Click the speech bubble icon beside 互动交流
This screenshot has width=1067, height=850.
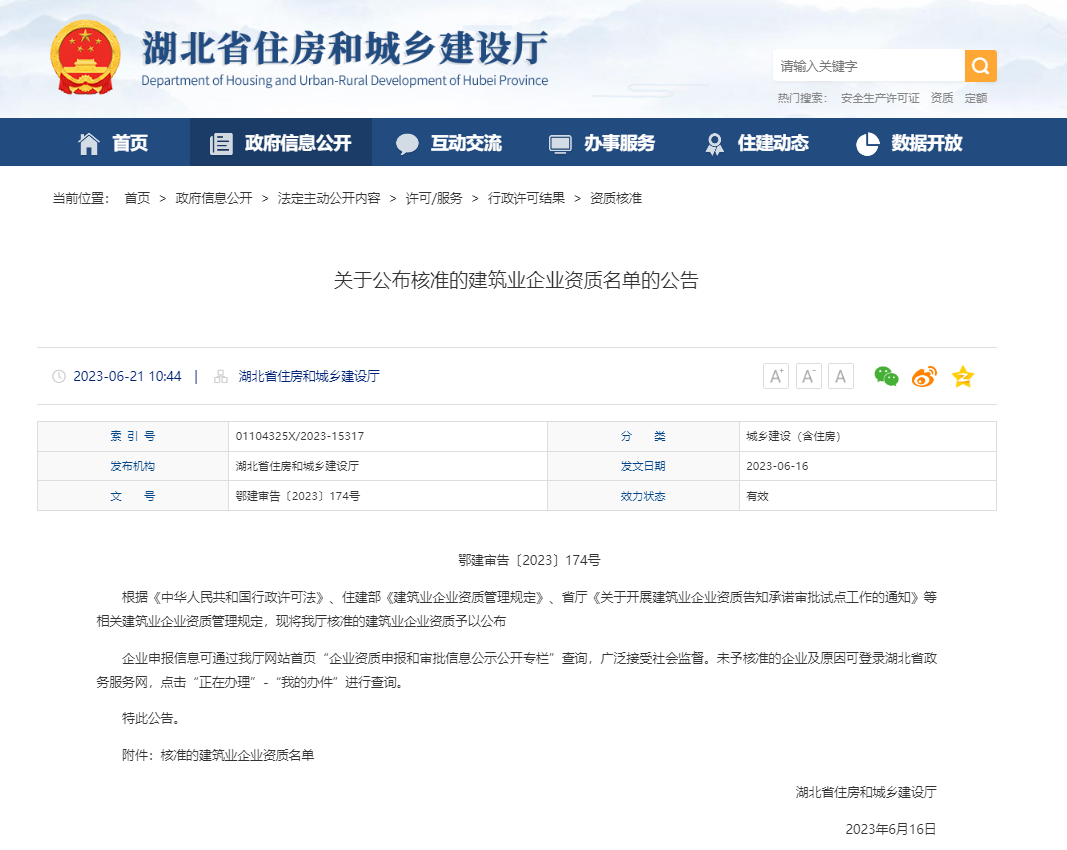407,144
